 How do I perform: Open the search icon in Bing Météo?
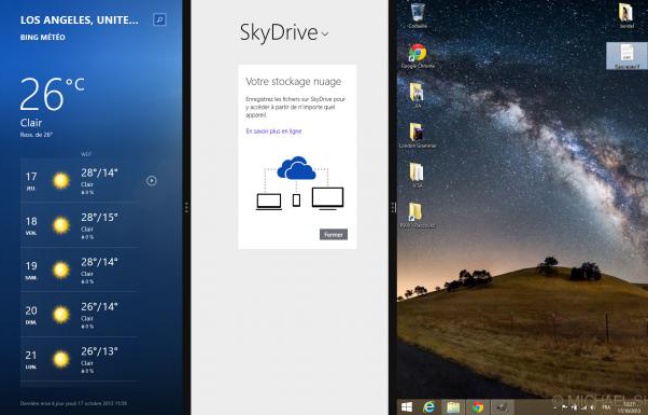pos(160,19)
